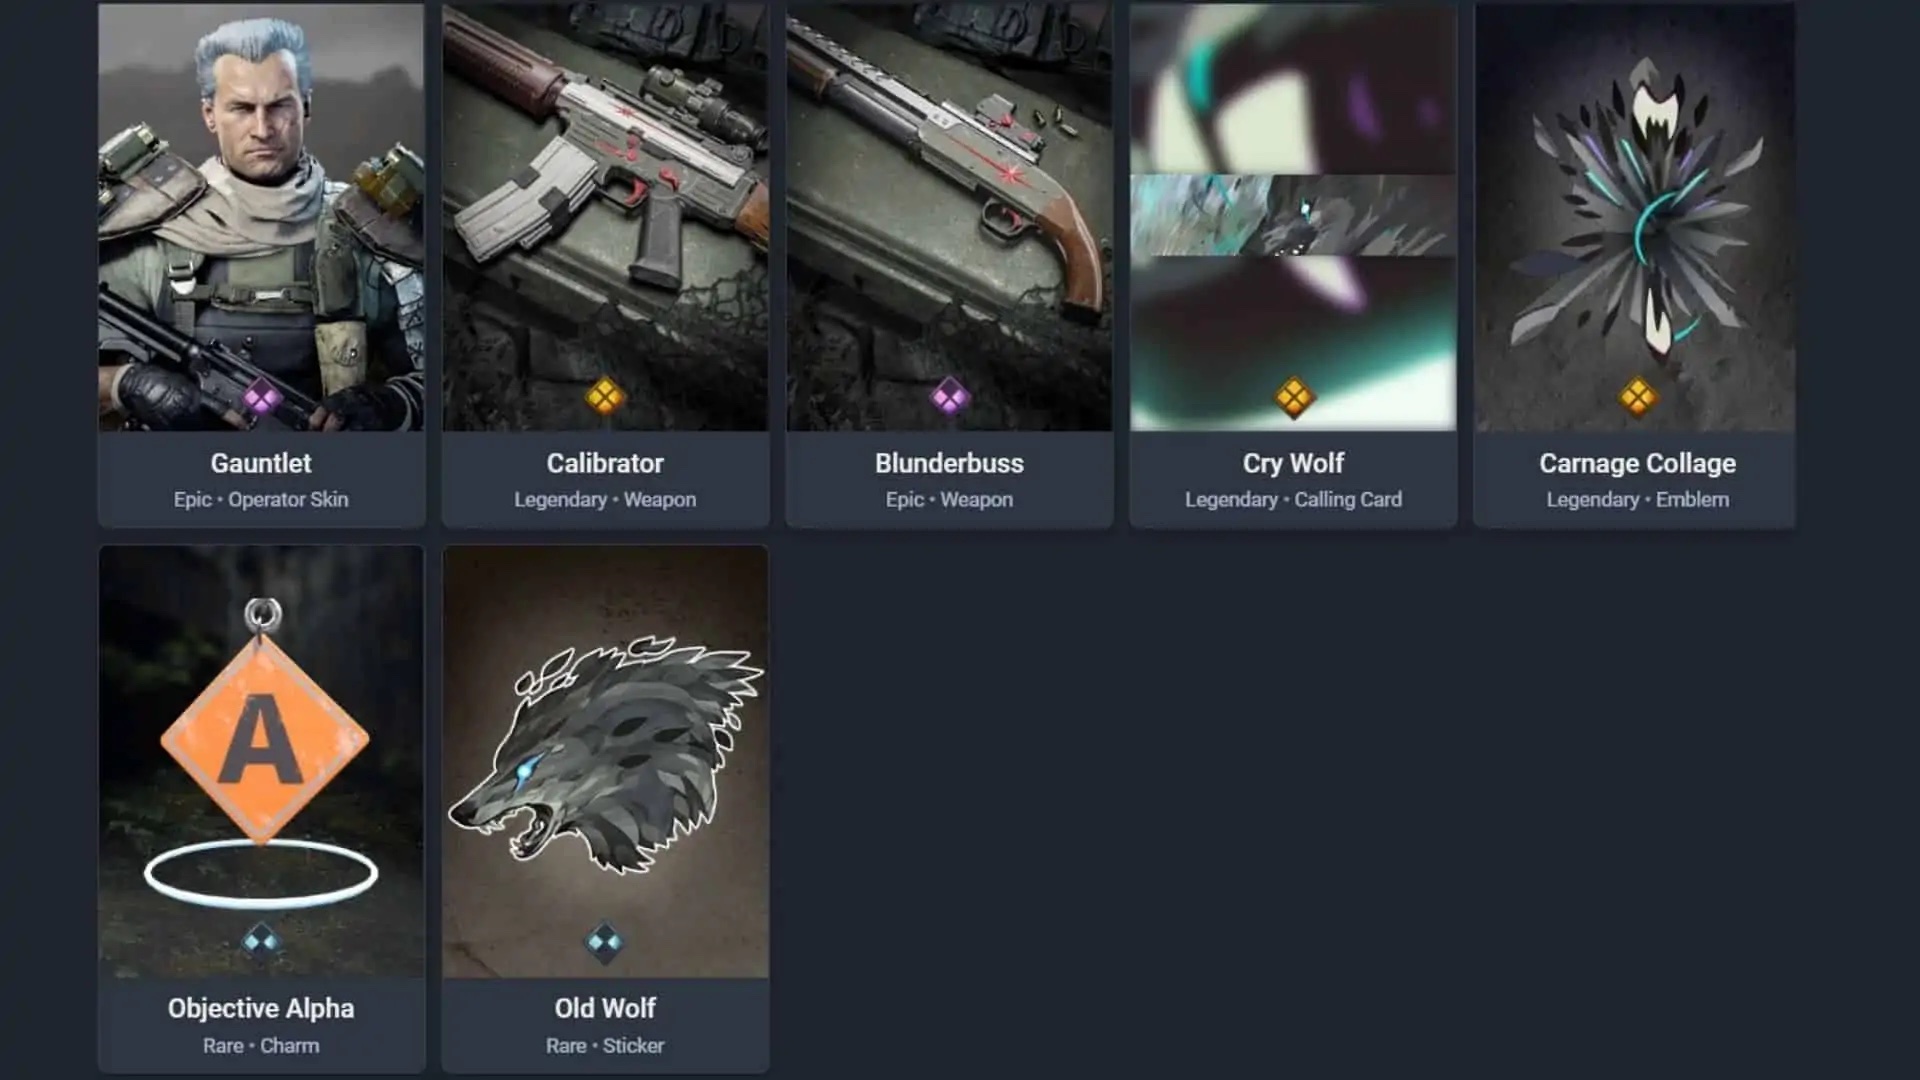Viewport: 1920px width, 1080px height.
Task: Click the purple Epic rarity icon on Blunderbuss
Action: (949, 397)
